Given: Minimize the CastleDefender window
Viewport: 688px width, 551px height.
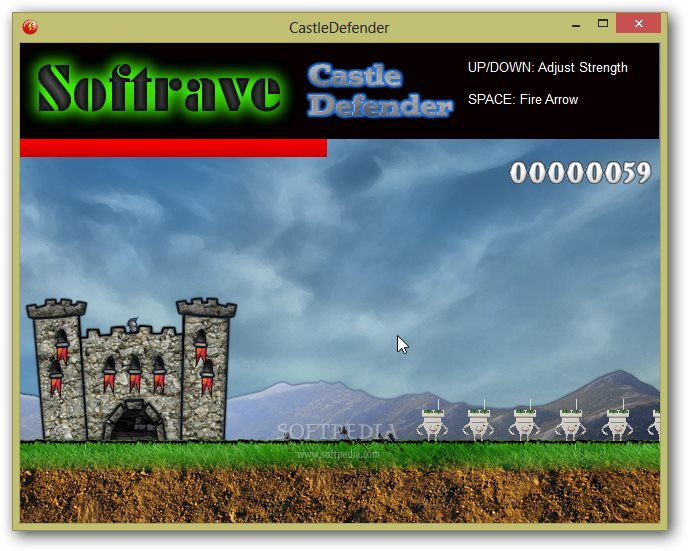Looking at the screenshot, I should 576,25.
